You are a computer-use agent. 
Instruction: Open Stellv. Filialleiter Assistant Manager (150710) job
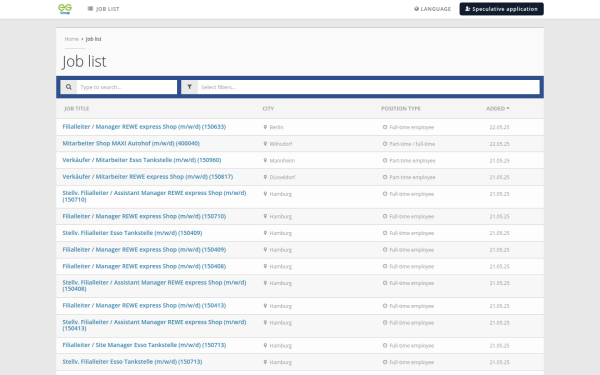coord(154,196)
